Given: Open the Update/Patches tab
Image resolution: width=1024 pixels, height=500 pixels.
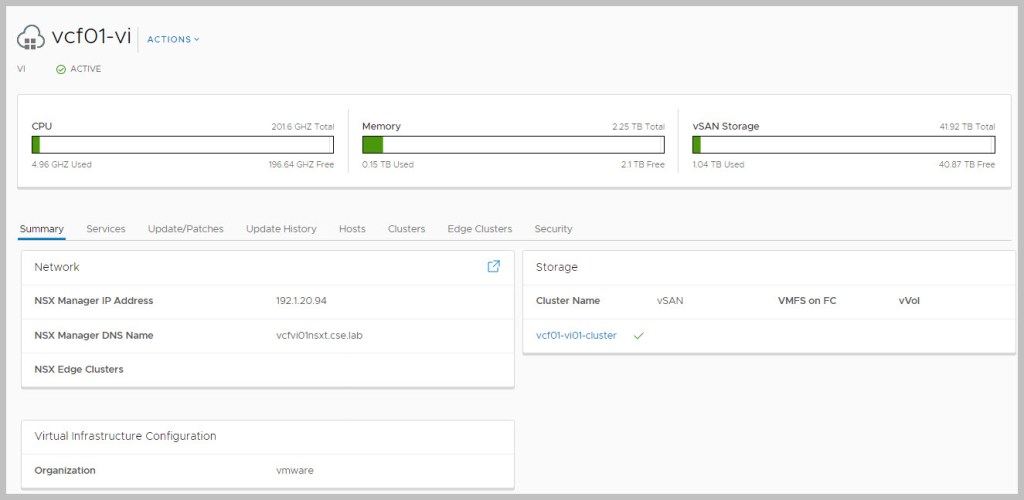Looking at the screenshot, I should click(185, 229).
